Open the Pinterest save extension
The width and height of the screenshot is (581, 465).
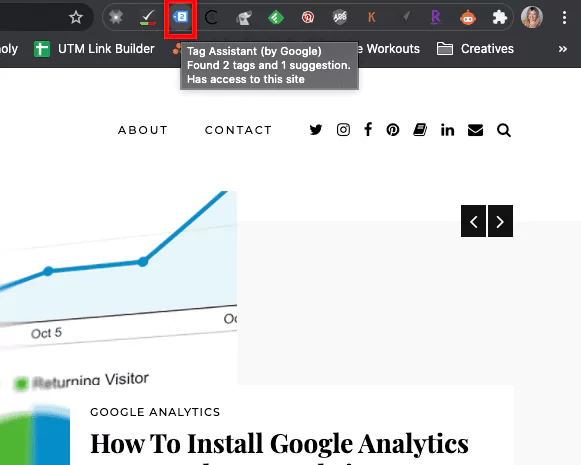[x=308, y=17]
